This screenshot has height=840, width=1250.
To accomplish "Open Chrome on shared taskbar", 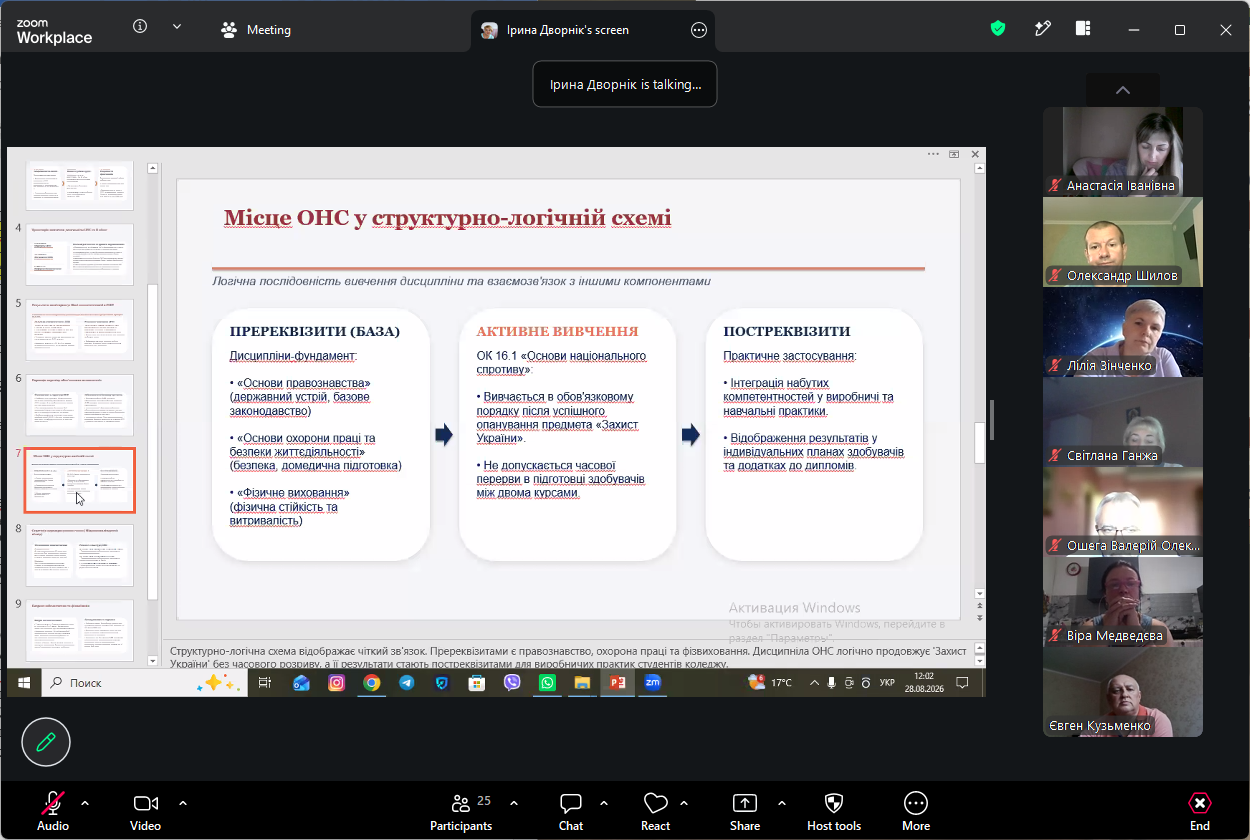I will (371, 683).
